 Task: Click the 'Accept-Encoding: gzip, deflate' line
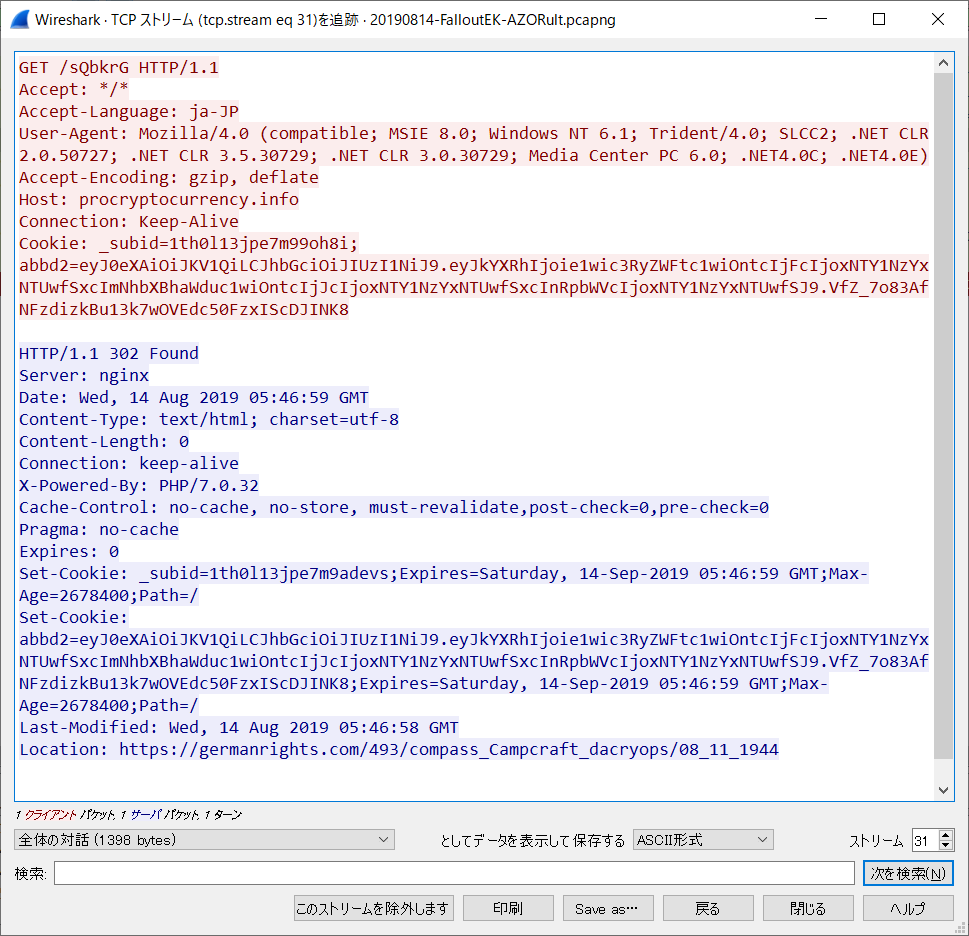pyautogui.click(x=169, y=177)
